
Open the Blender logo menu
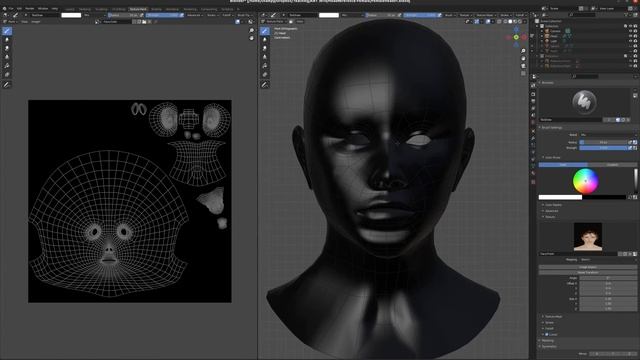click(x=4, y=9)
